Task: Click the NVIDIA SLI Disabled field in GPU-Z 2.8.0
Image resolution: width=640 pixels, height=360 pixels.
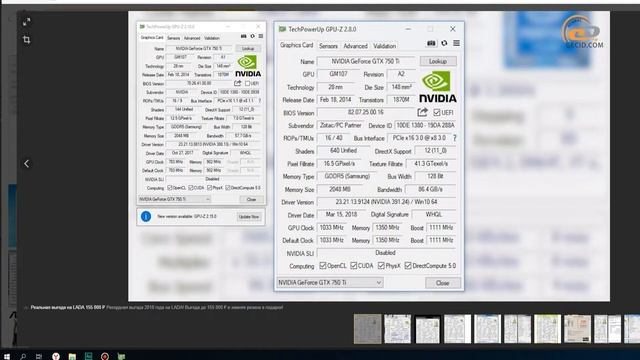Action: pos(386,253)
